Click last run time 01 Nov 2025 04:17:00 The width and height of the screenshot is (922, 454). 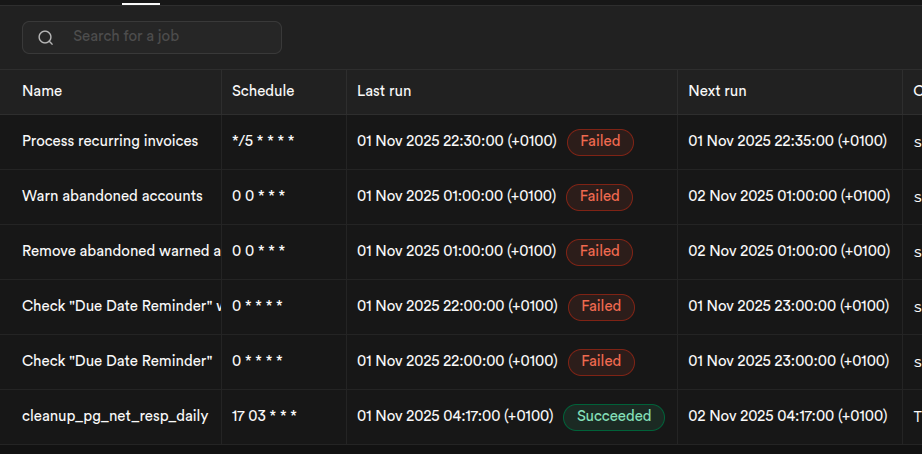(x=457, y=416)
